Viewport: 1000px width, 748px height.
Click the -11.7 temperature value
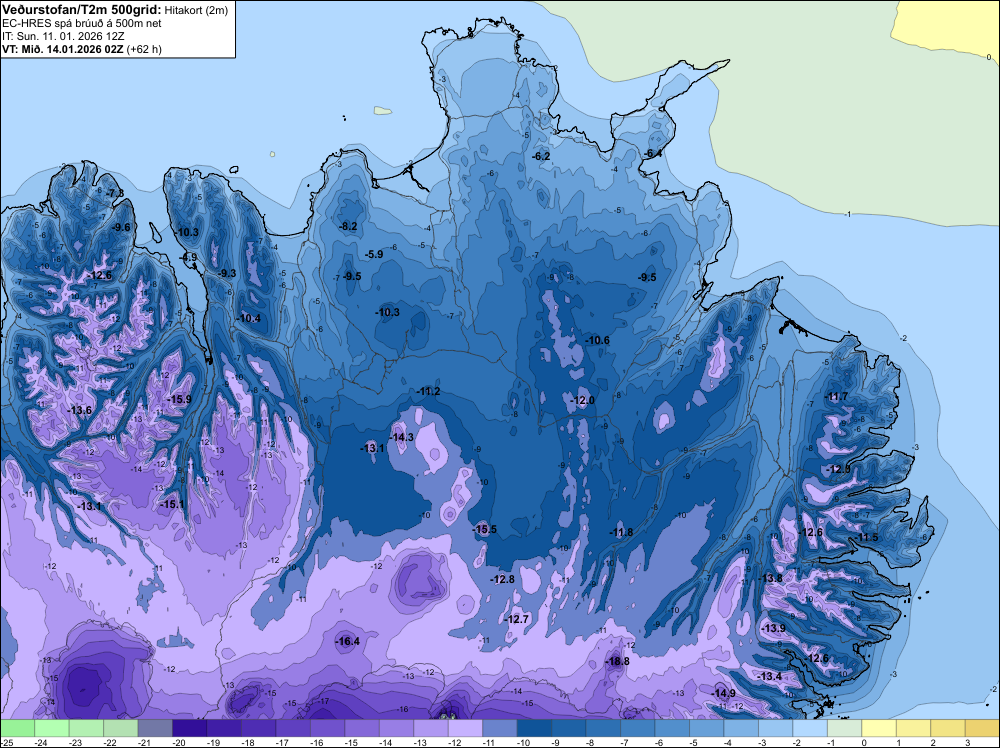837,396
